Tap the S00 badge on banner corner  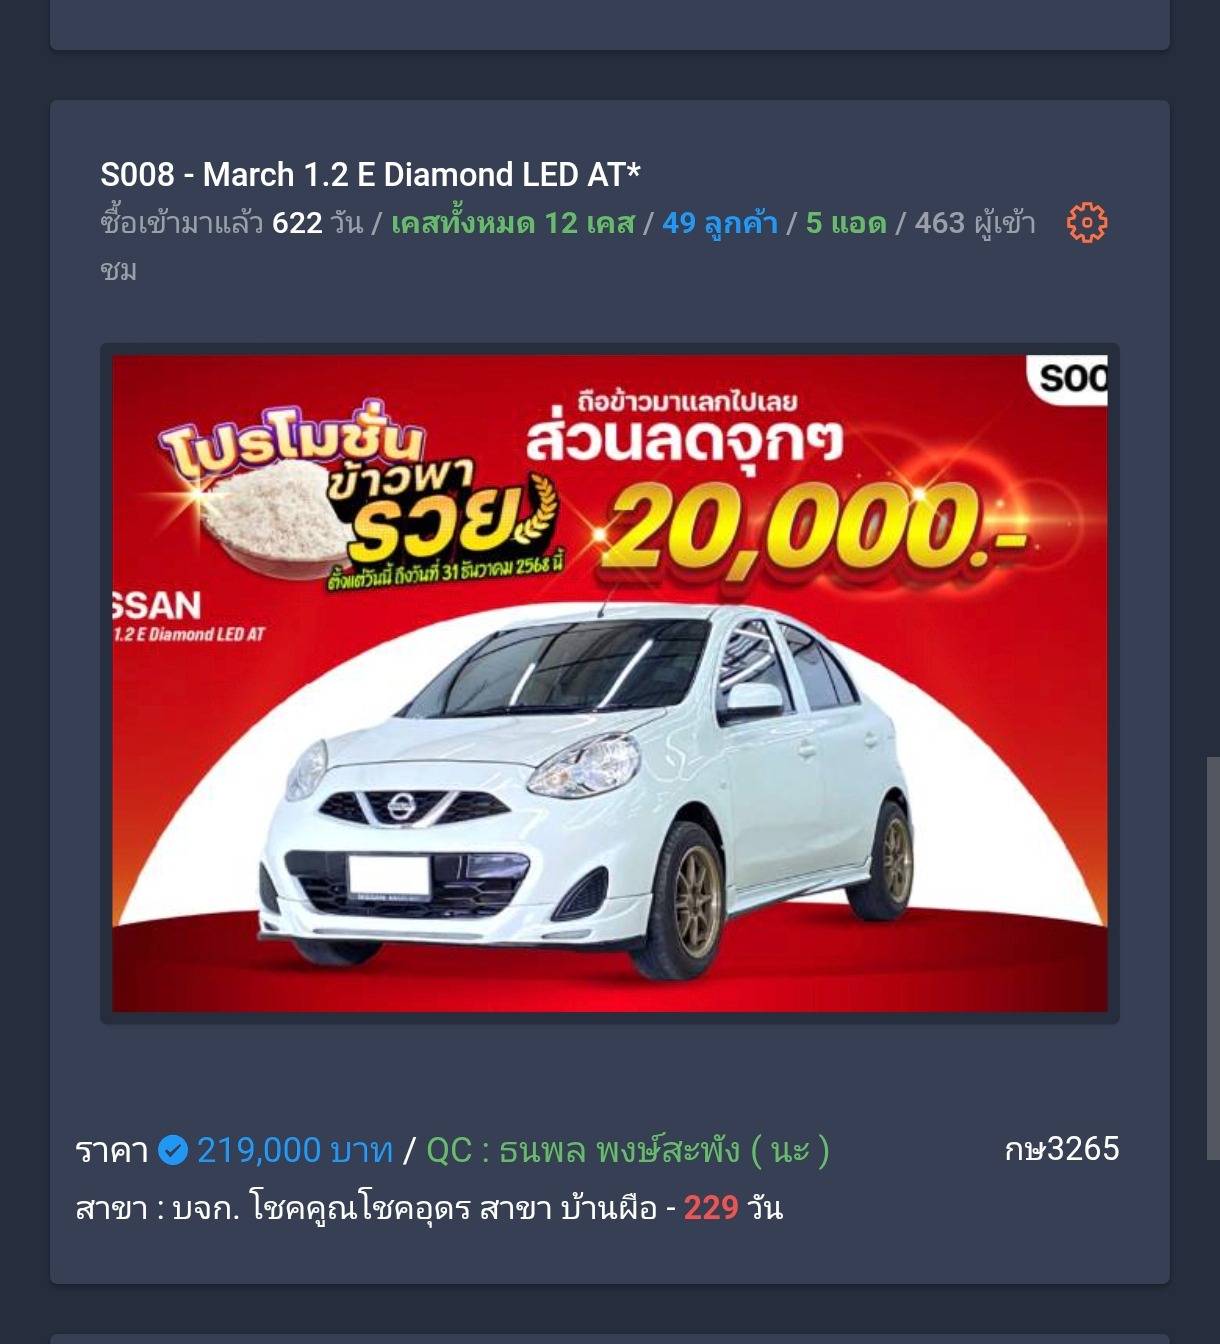point(1068,379)
